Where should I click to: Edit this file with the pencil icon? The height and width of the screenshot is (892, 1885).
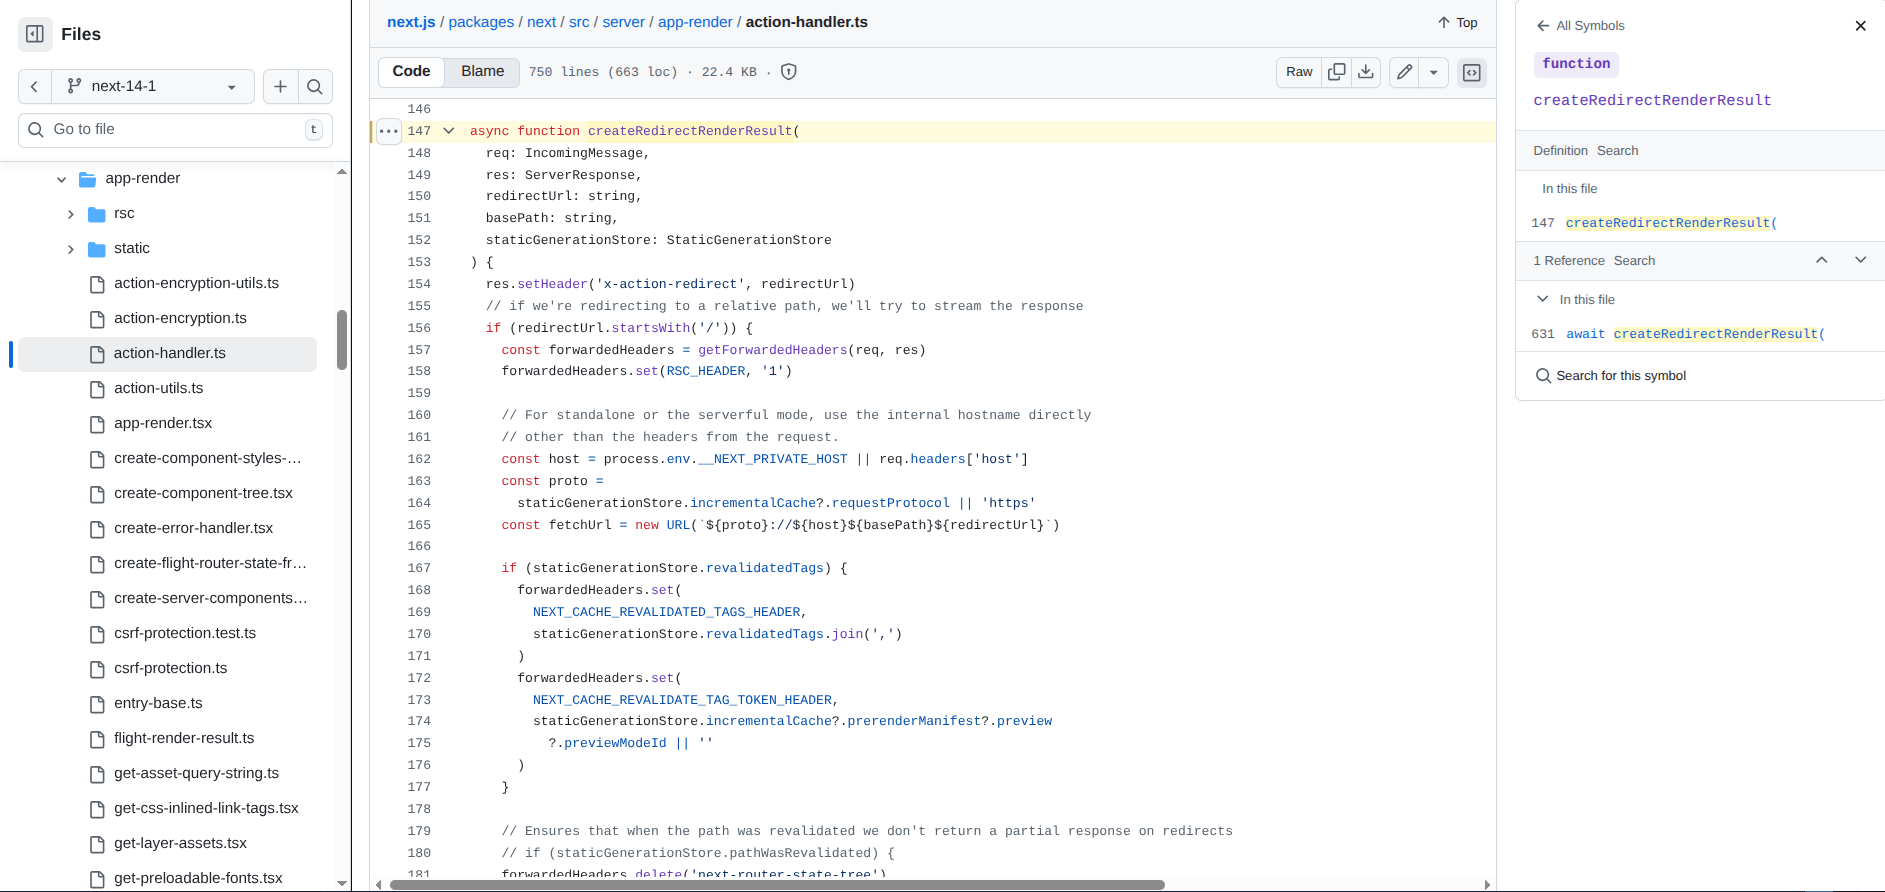point(1404,72)
